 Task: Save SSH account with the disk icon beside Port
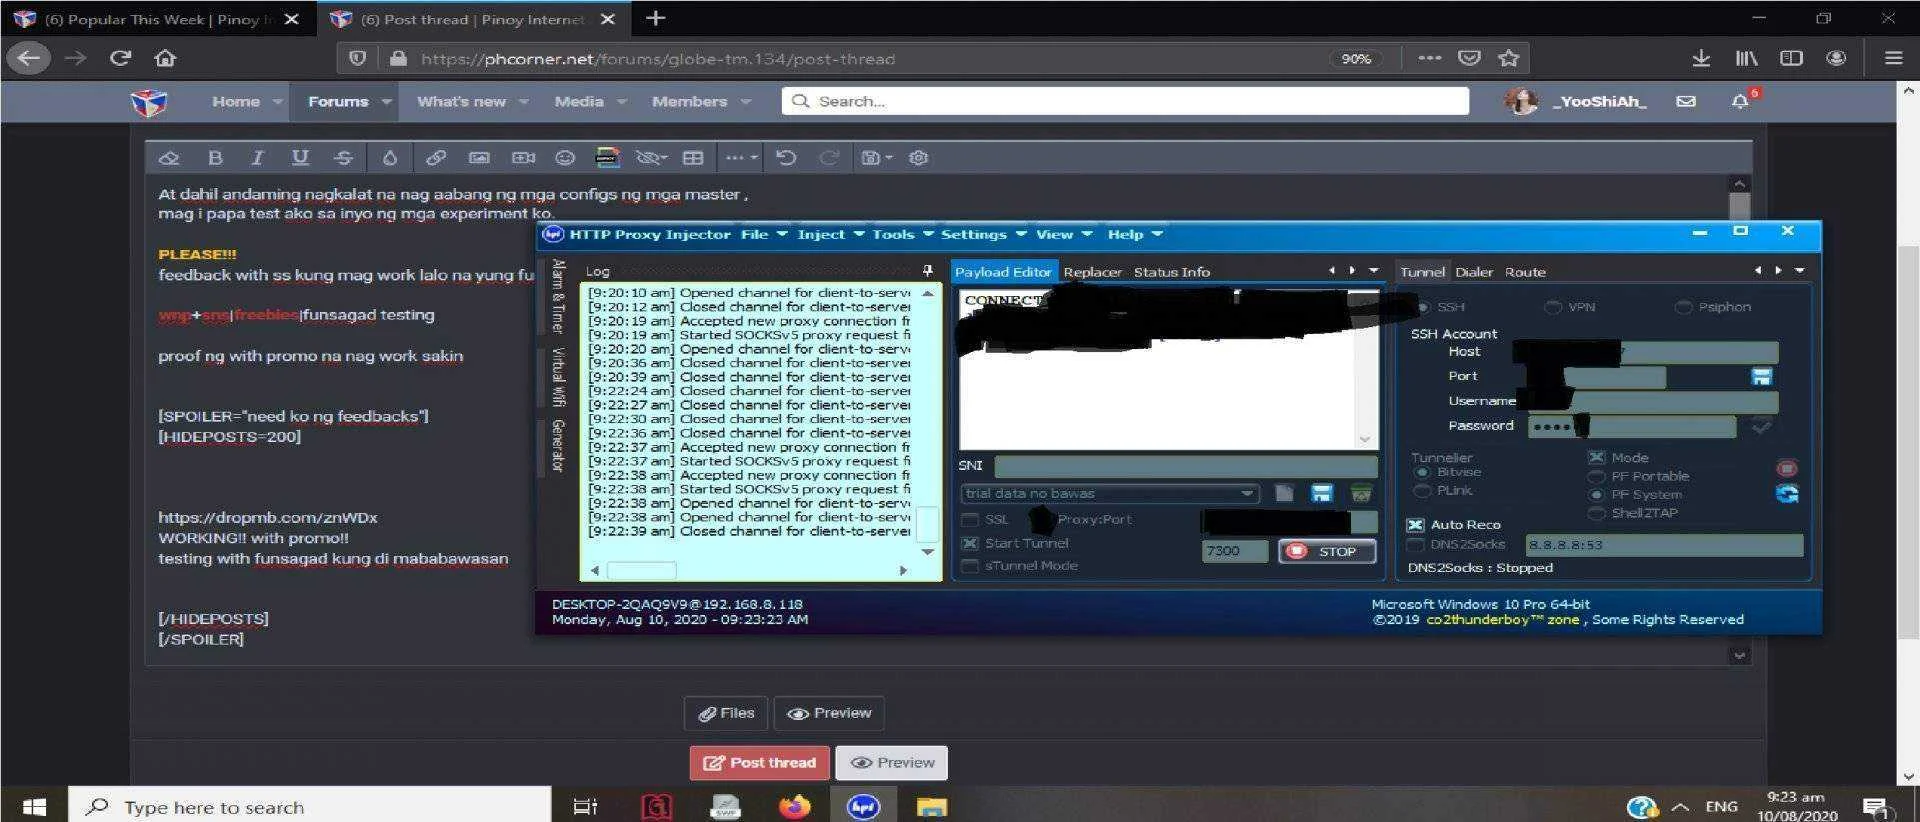pos(1762,377)
